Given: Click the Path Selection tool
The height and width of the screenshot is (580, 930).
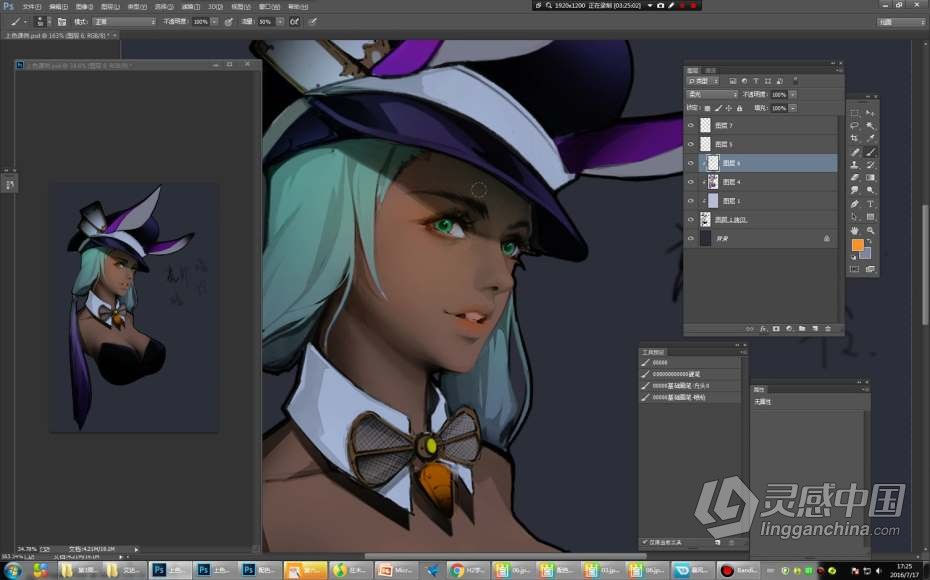Looking at the screenshot, I should tap(854, 217).
